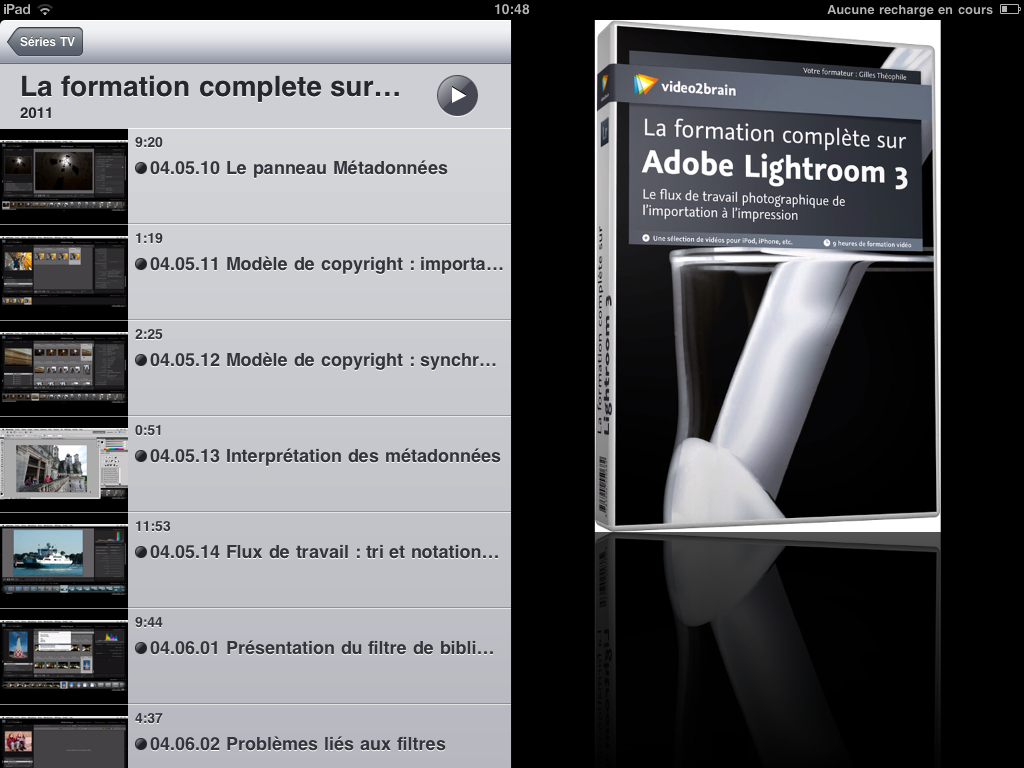Click the unwatched dot beside 04.05.10
This screenshot has width=1024, height=768.
click(140, 168)
